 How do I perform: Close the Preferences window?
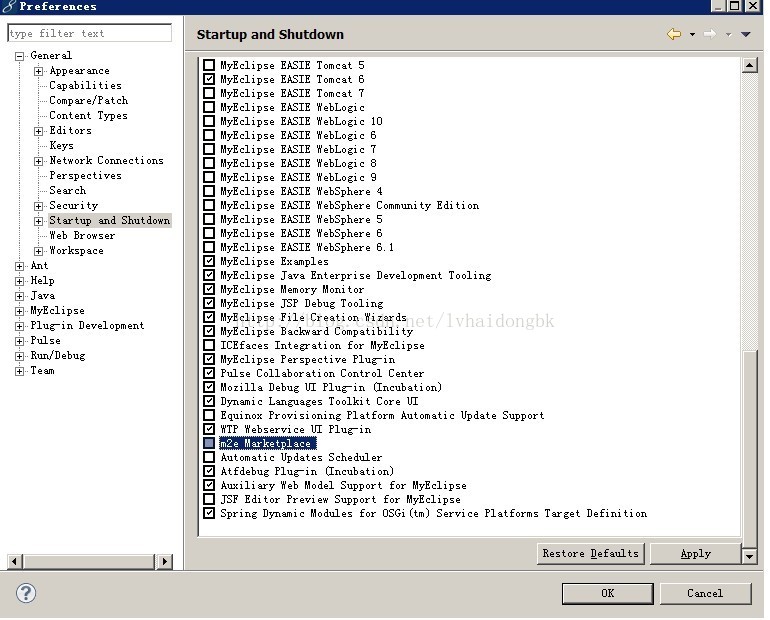[754, 5]
